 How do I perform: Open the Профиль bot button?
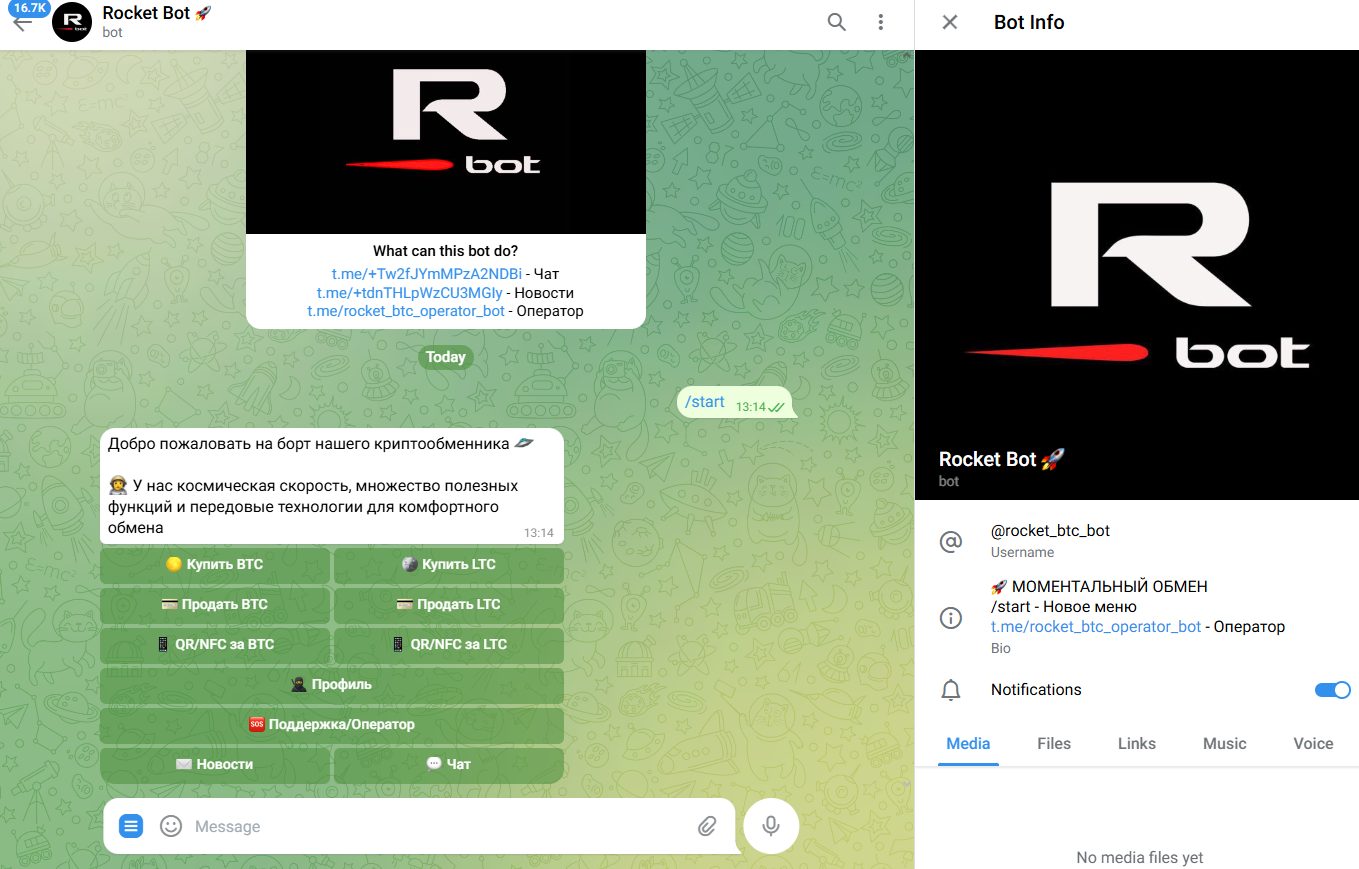click(332, 685)
